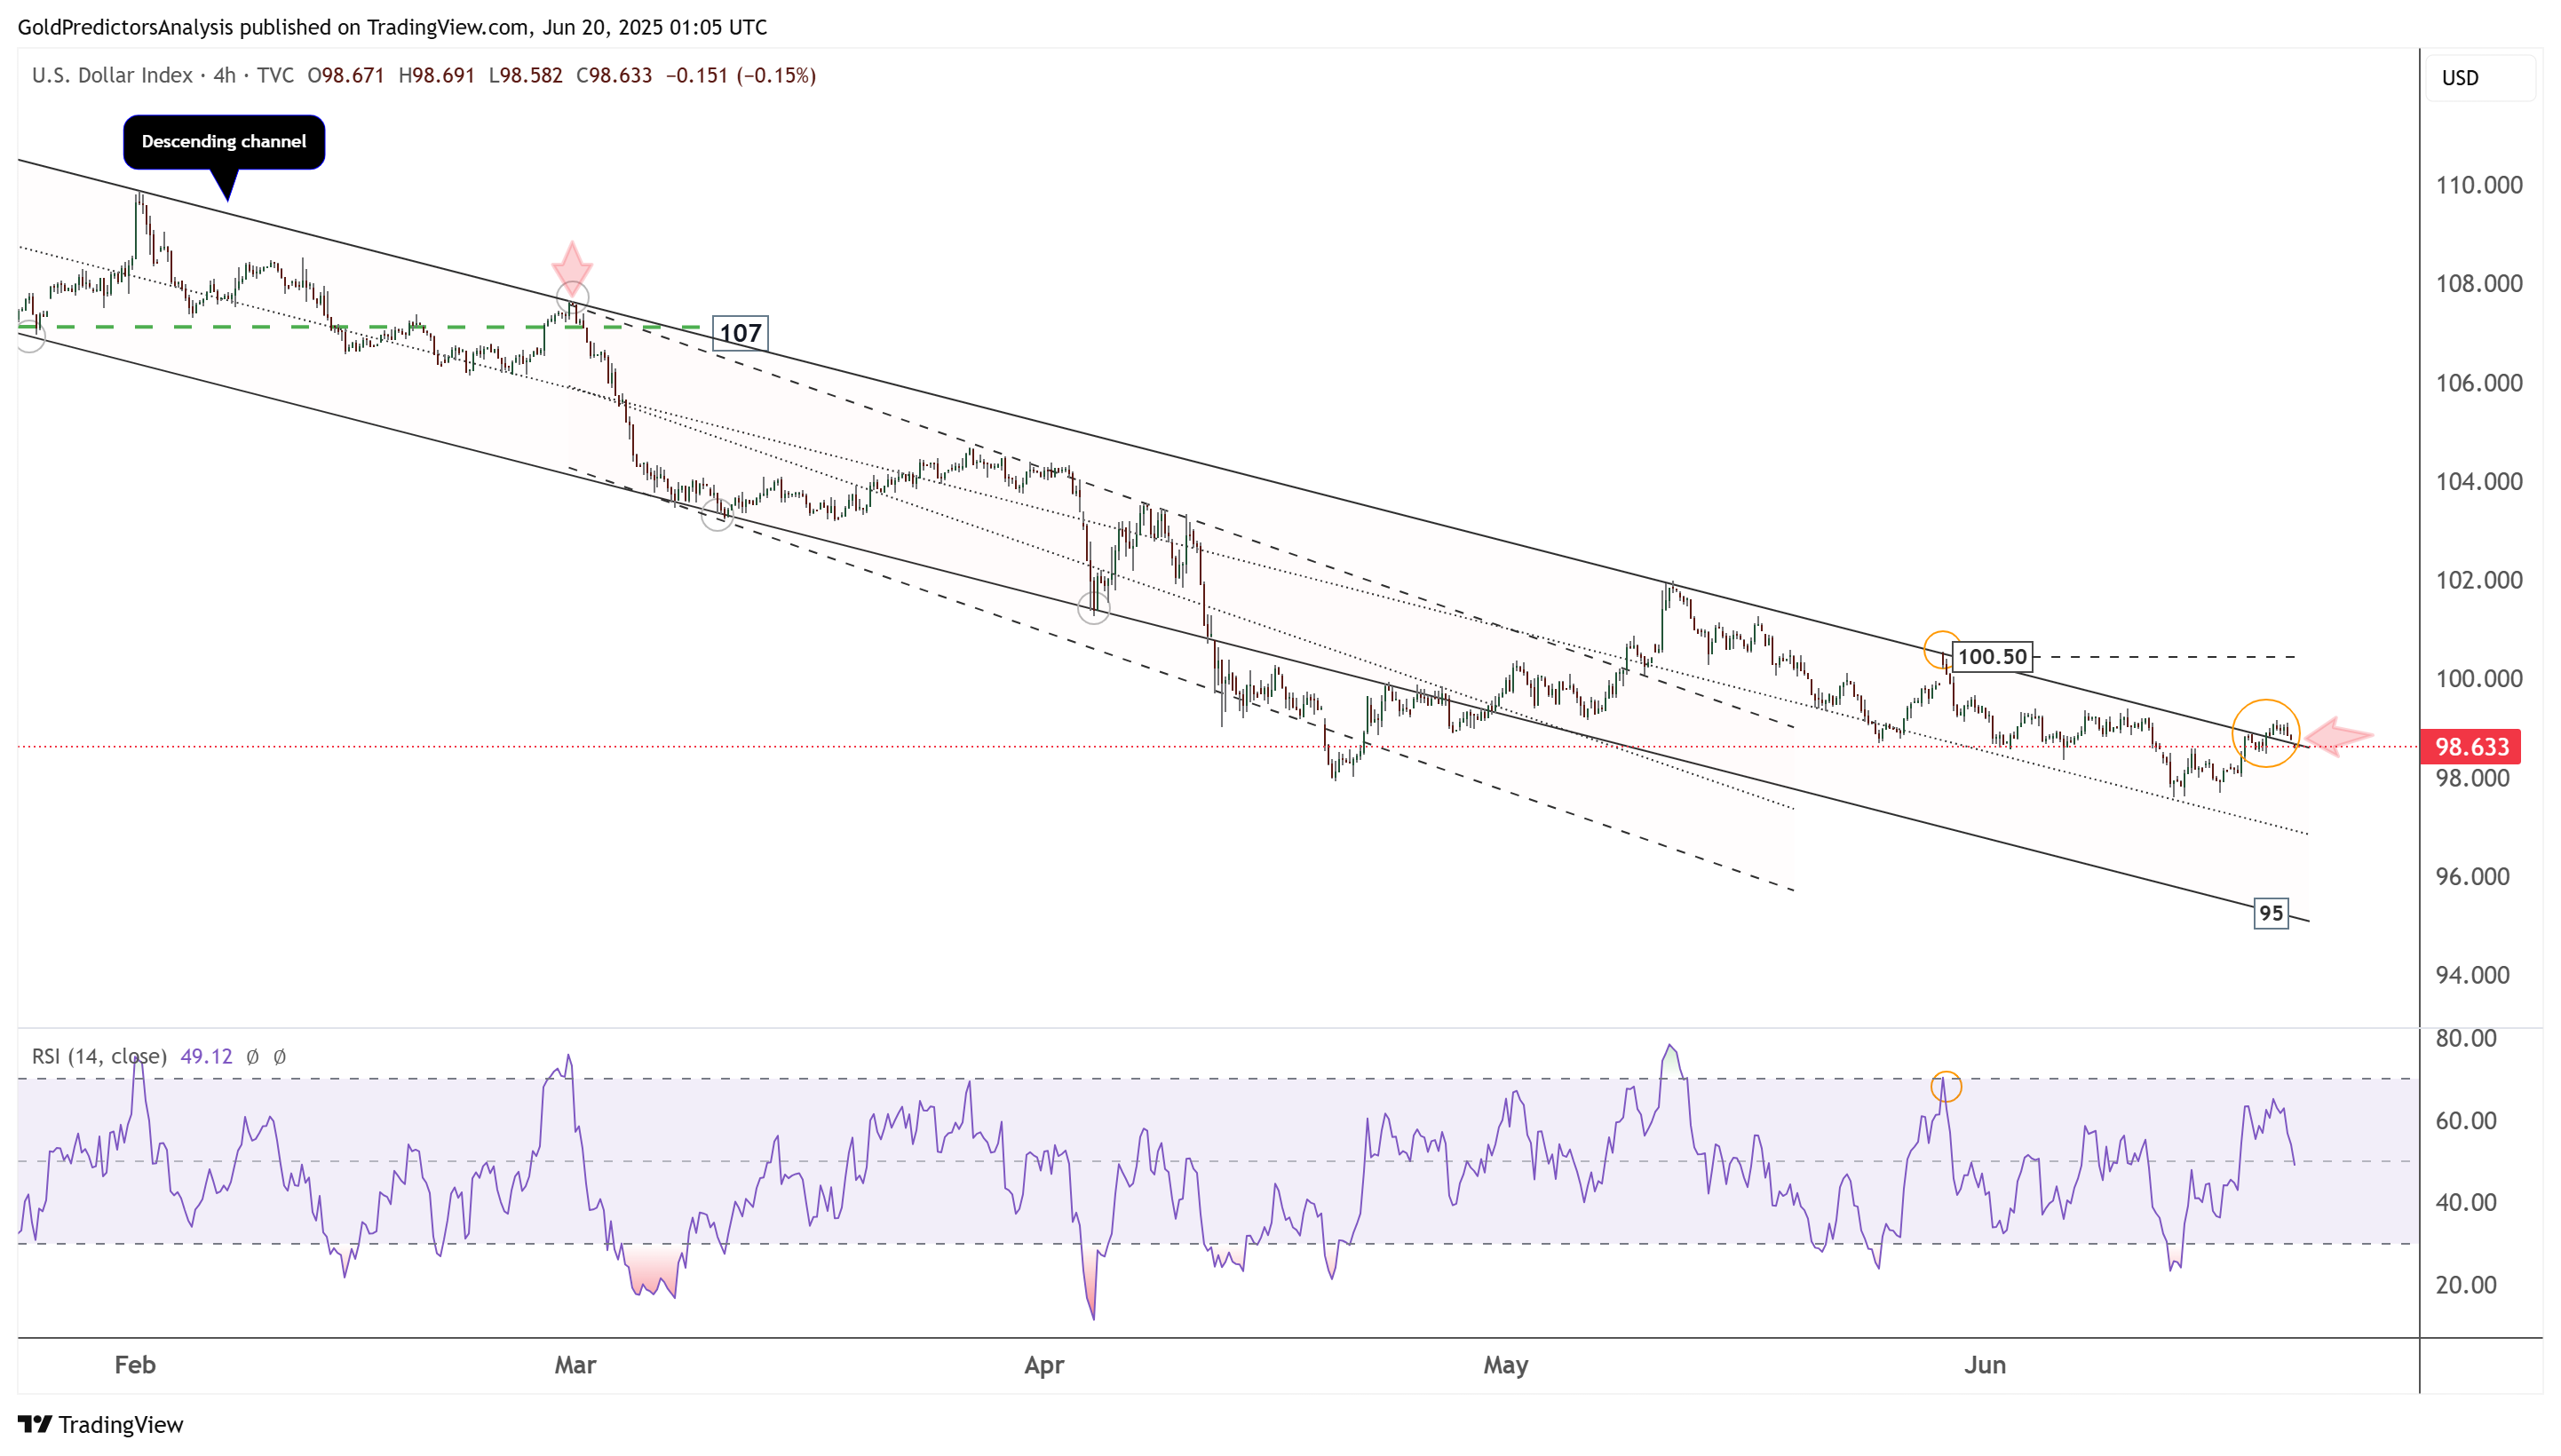Click the Apr label on time axis
Viewport: 2561px width, 1456px height.
[1044, 1366]
